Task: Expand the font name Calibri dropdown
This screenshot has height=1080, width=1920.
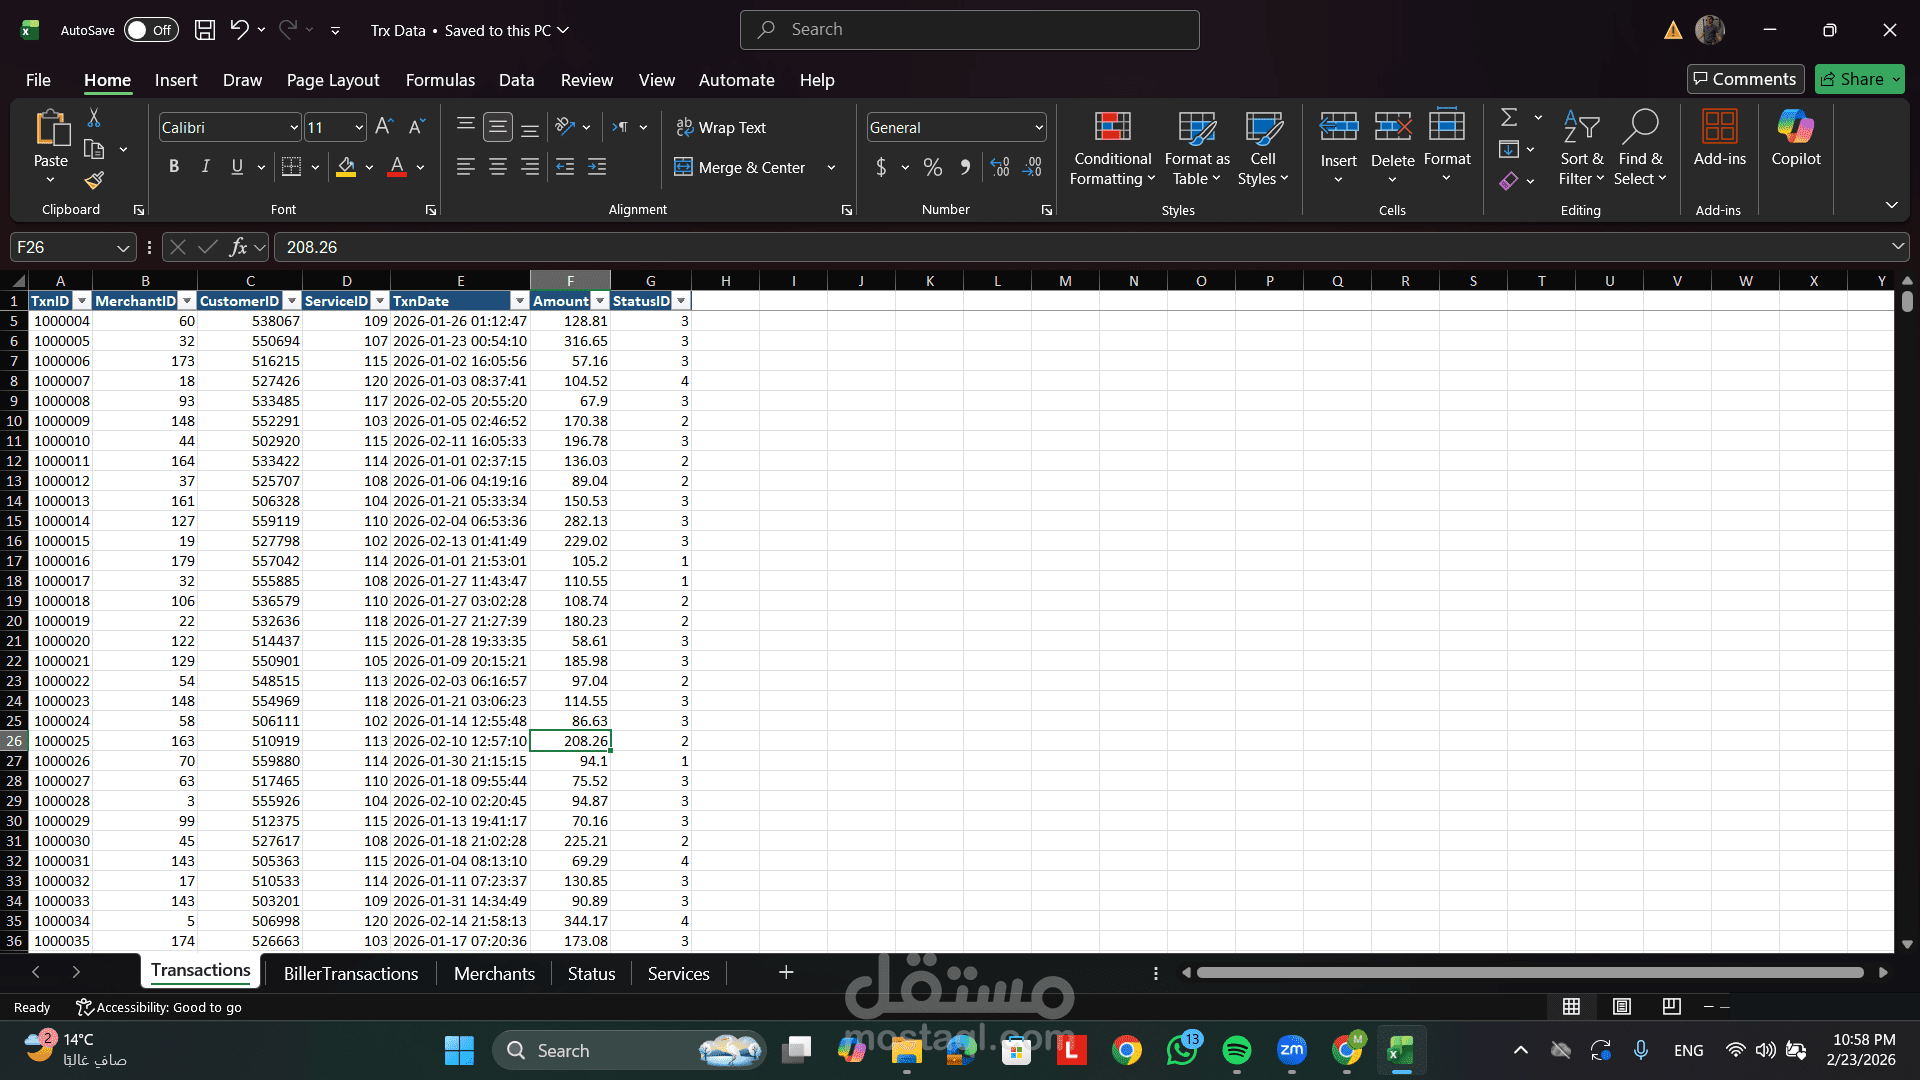Action: 294,127
